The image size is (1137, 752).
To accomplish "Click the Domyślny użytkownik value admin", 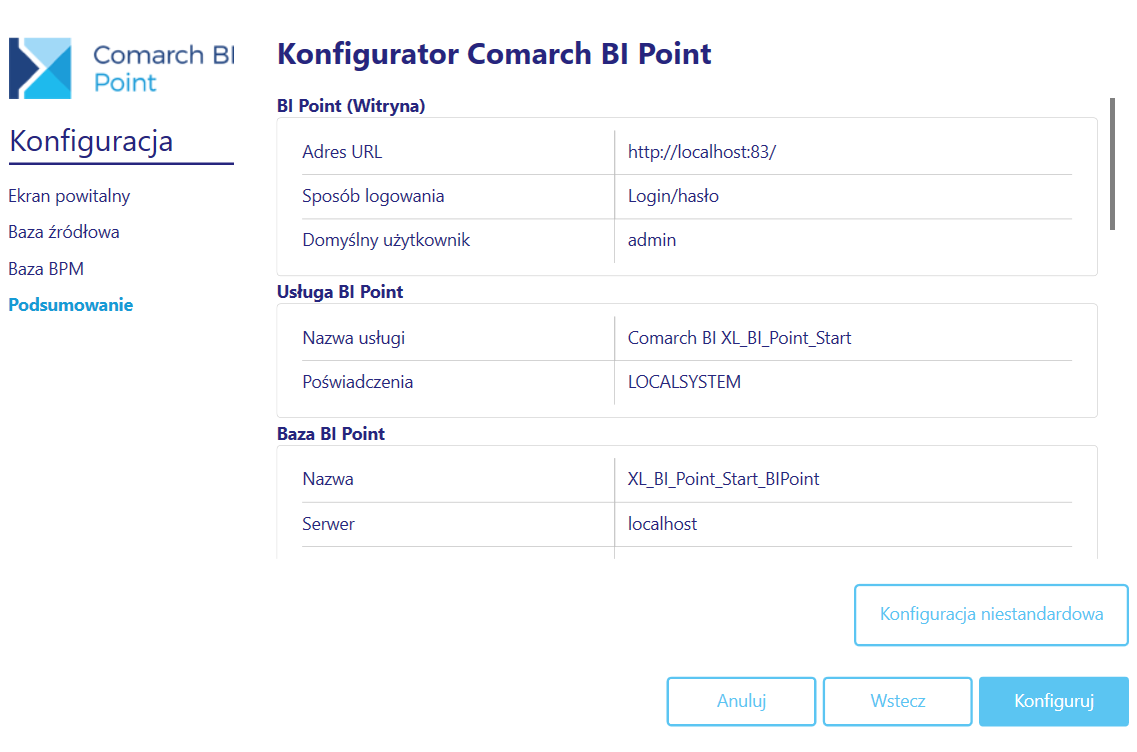I will (652, 240).
